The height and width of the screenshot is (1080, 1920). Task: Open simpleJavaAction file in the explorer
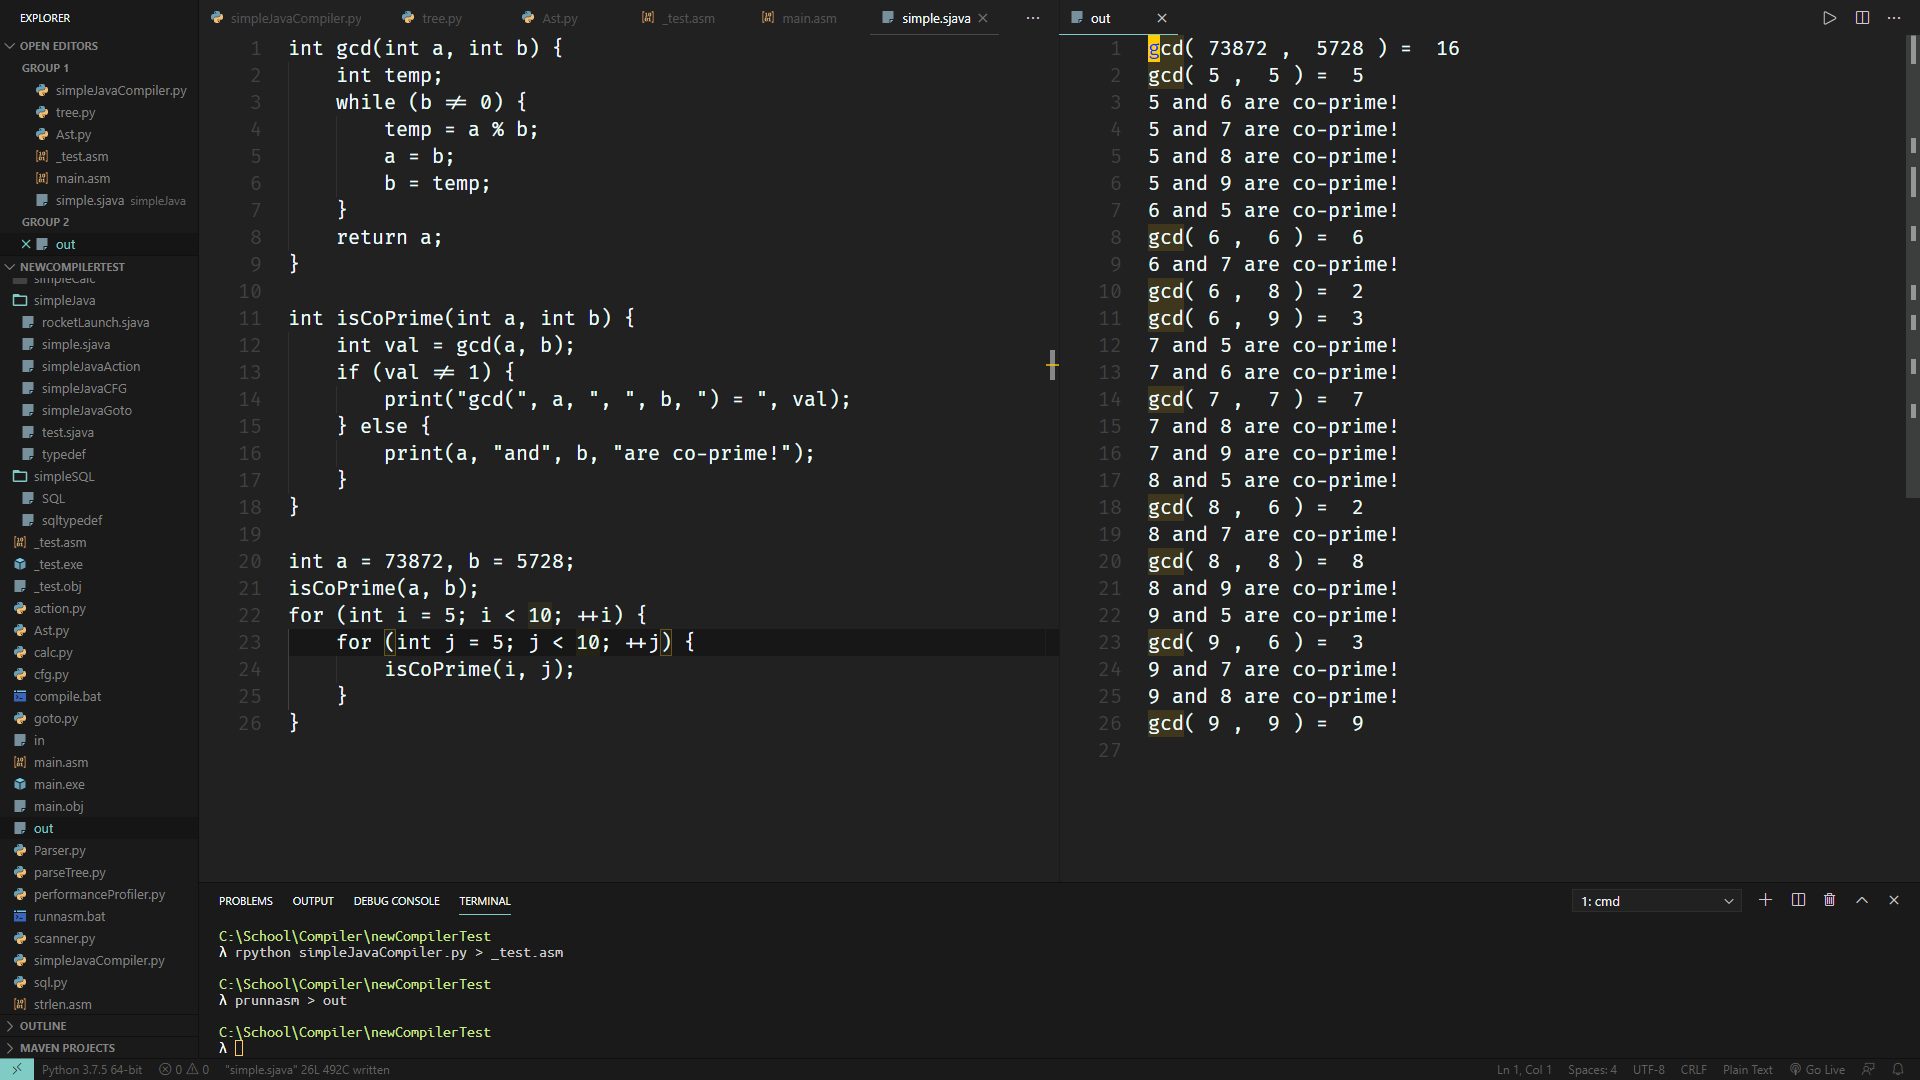(99, 366)
